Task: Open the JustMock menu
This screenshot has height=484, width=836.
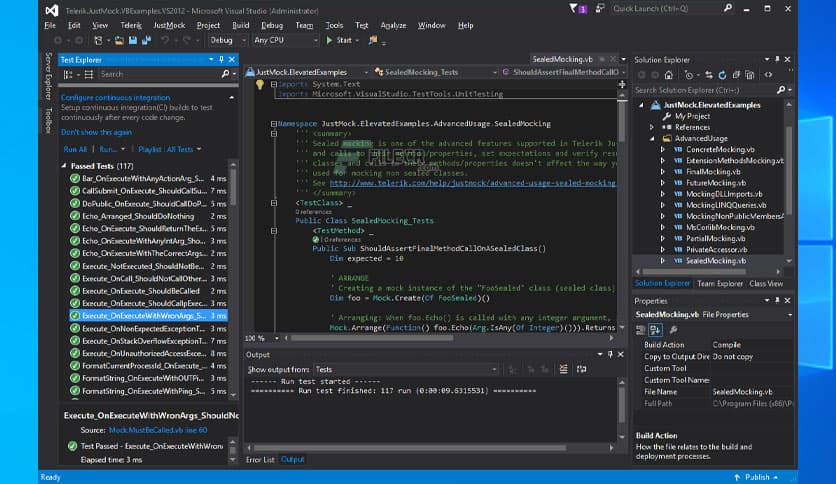Action: pyautogui.click(x=169, y=25)
